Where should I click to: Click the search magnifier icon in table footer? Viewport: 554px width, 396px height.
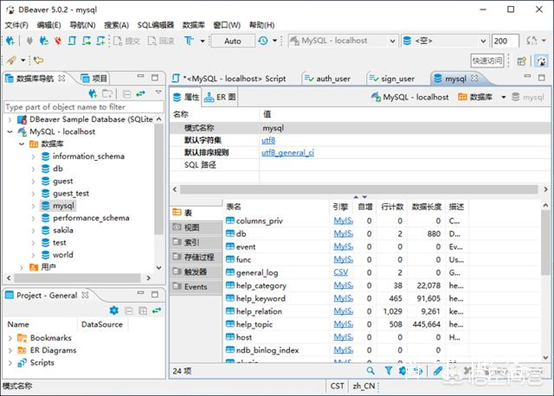point(370,371)
